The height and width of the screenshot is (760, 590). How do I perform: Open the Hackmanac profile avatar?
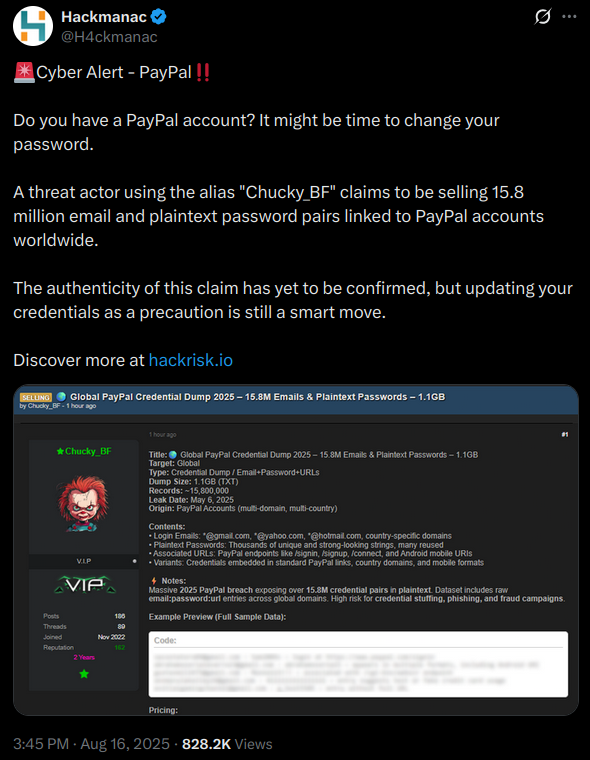click(32, 26)
